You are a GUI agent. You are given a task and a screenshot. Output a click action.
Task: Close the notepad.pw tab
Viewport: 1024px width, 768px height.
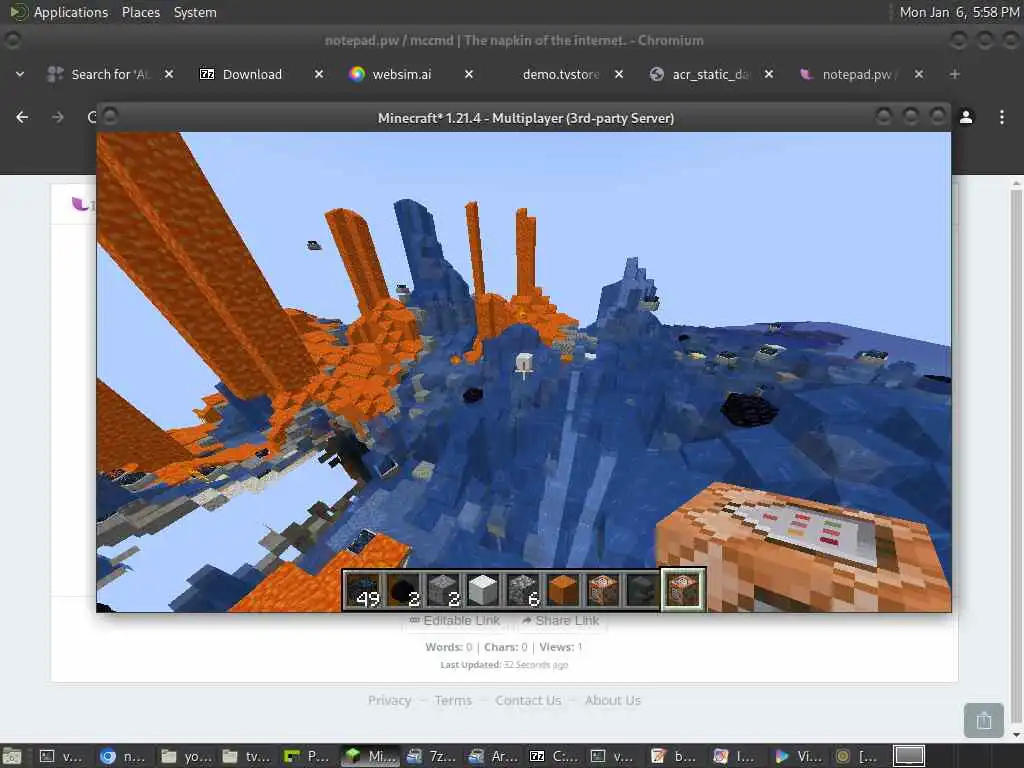click(919, 74)
